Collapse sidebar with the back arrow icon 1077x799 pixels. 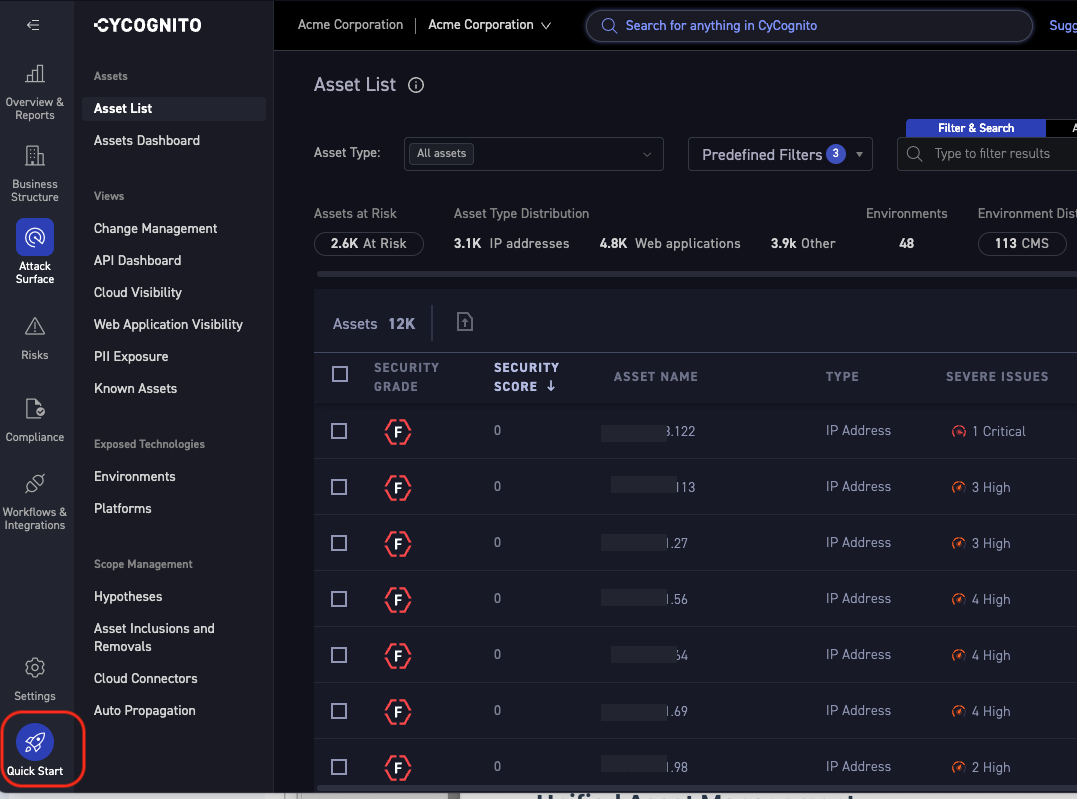33,25
